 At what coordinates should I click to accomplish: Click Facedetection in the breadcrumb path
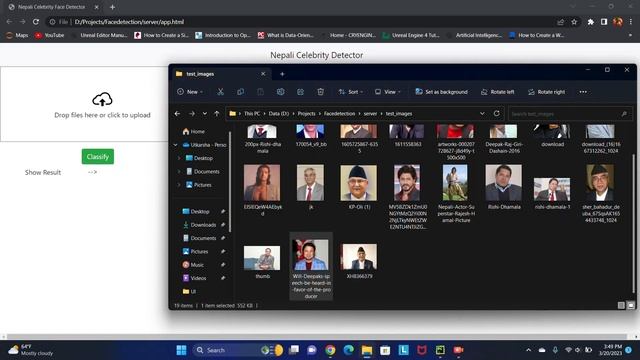(340, 113)
